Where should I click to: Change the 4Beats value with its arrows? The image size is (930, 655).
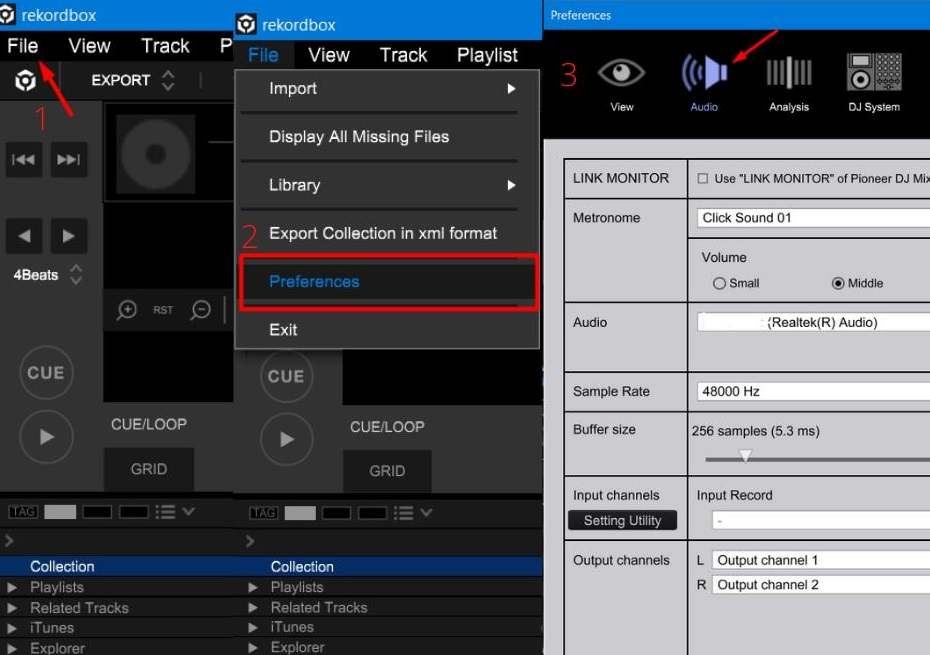point(76,275)
